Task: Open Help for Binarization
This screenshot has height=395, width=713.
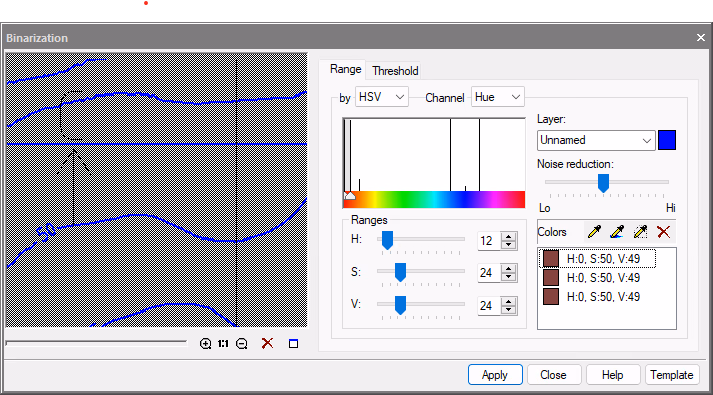Action: click(x=613, y=375)
